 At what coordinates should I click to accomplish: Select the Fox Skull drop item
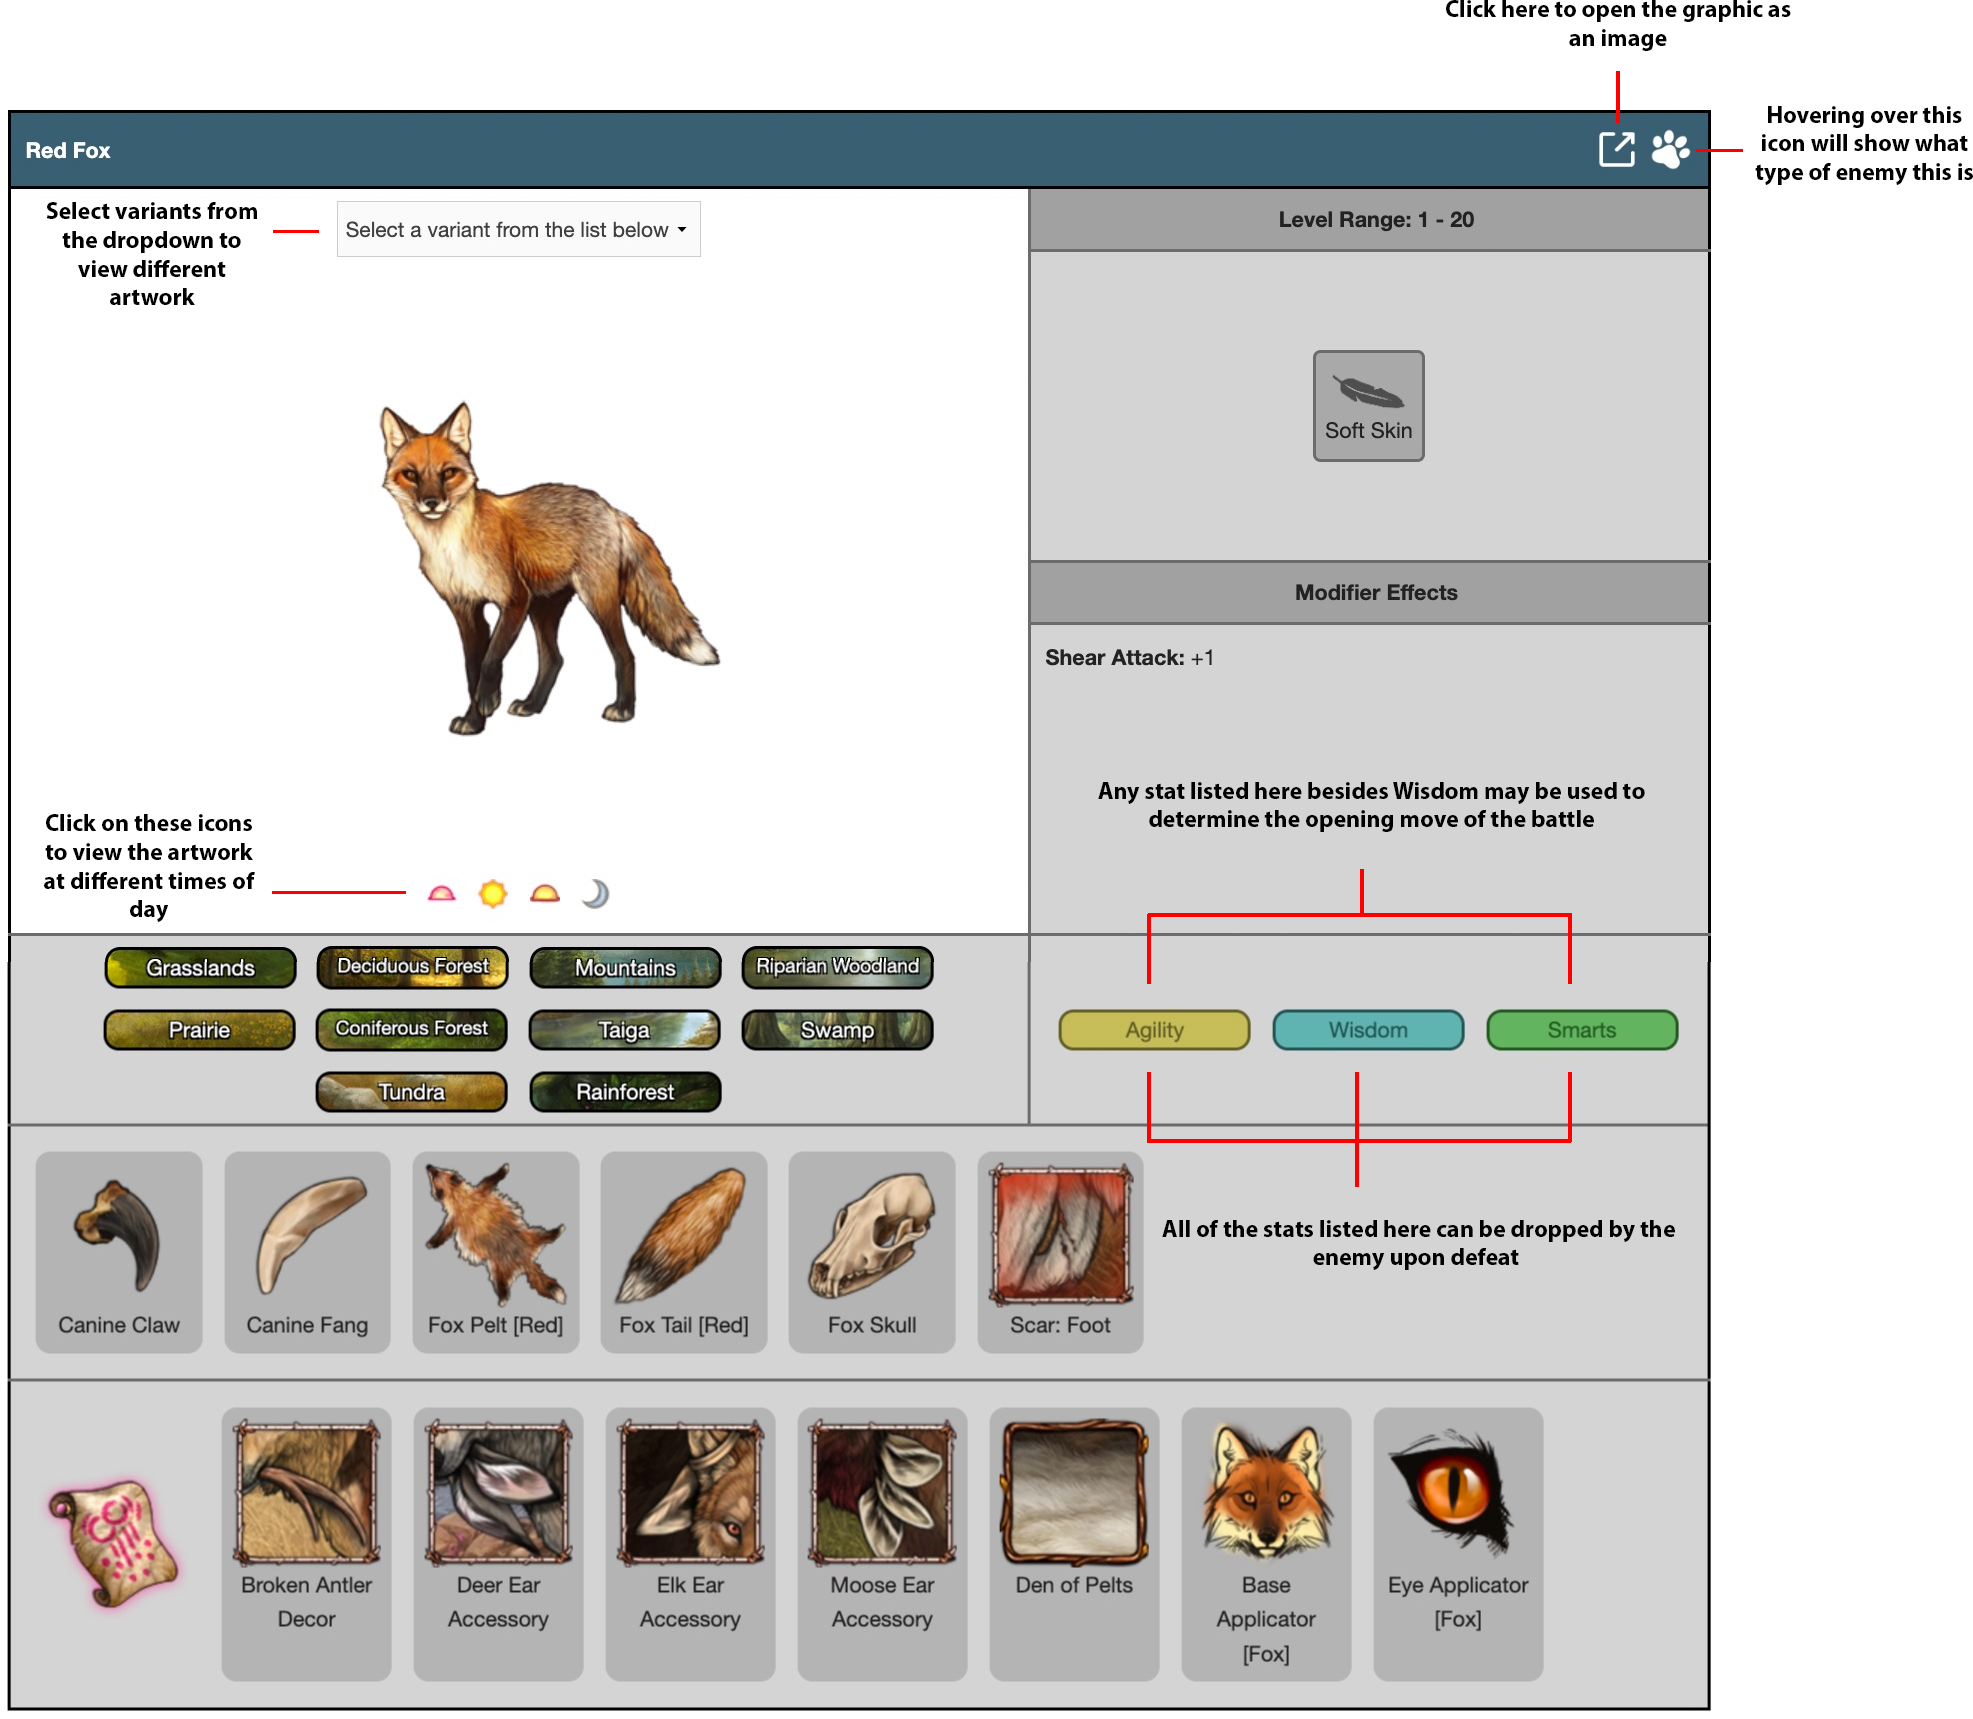(x=871, y=1251)
